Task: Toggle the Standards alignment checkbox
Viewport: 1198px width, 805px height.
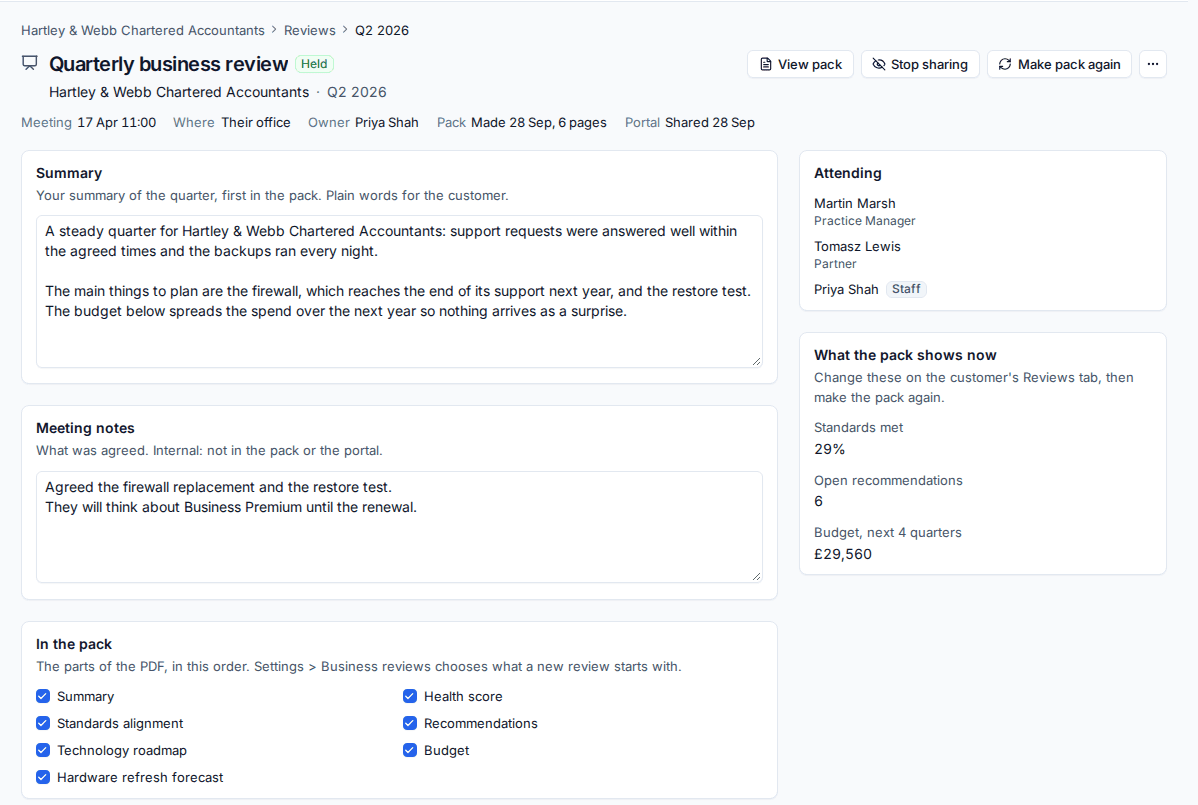Action: click(43, 723)
